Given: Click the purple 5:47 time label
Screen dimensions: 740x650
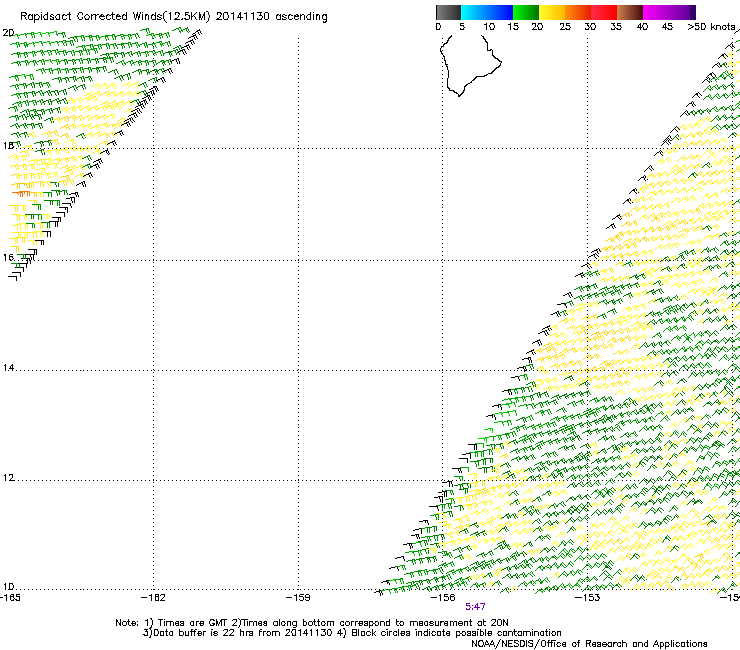Looking at the screenshot, I should click(x=475, y=607).
